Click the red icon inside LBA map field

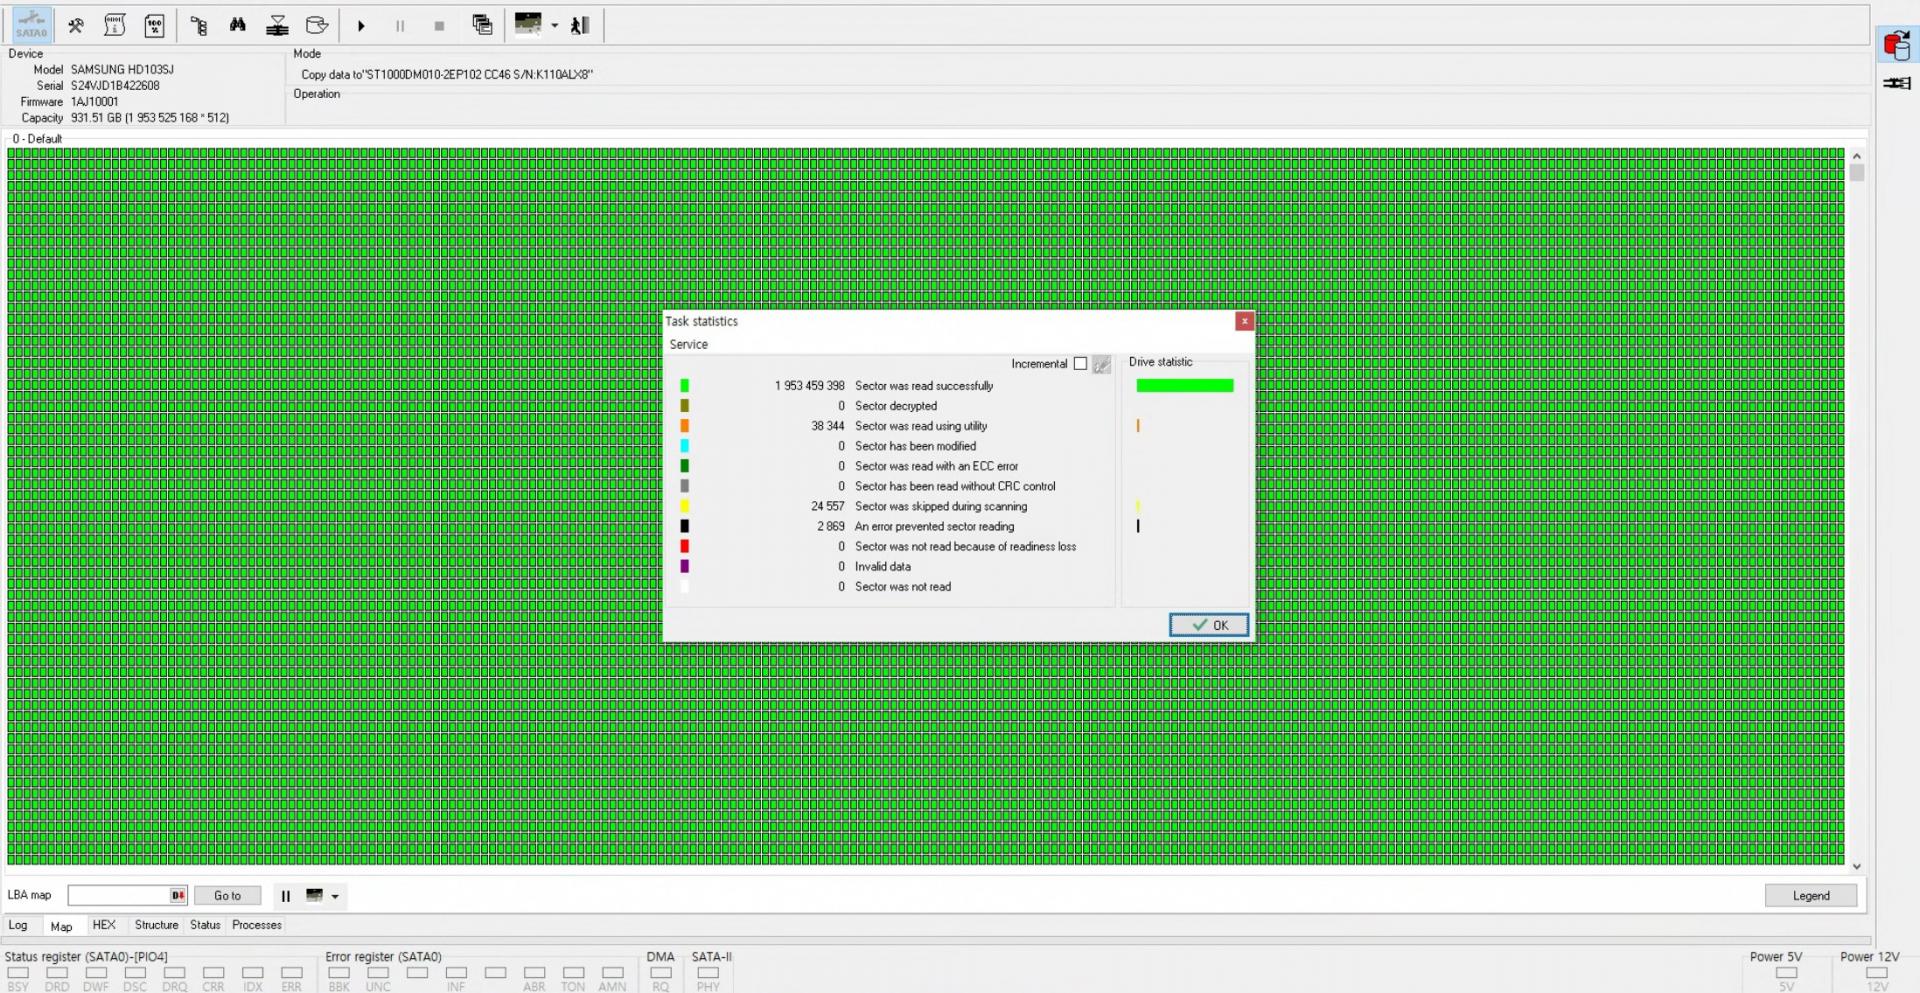click(x=178, y=896)
